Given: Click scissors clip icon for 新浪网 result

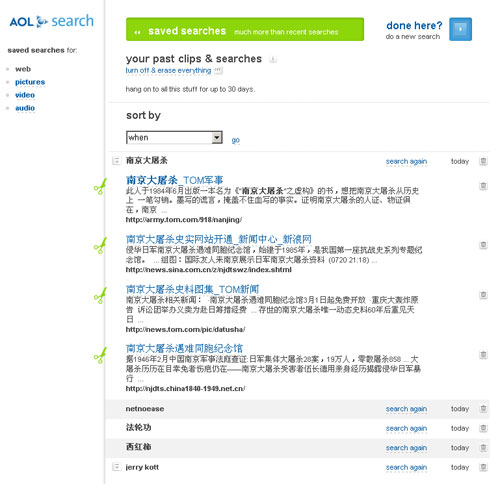Looking at the screenshot, I should tap(100, 246).
